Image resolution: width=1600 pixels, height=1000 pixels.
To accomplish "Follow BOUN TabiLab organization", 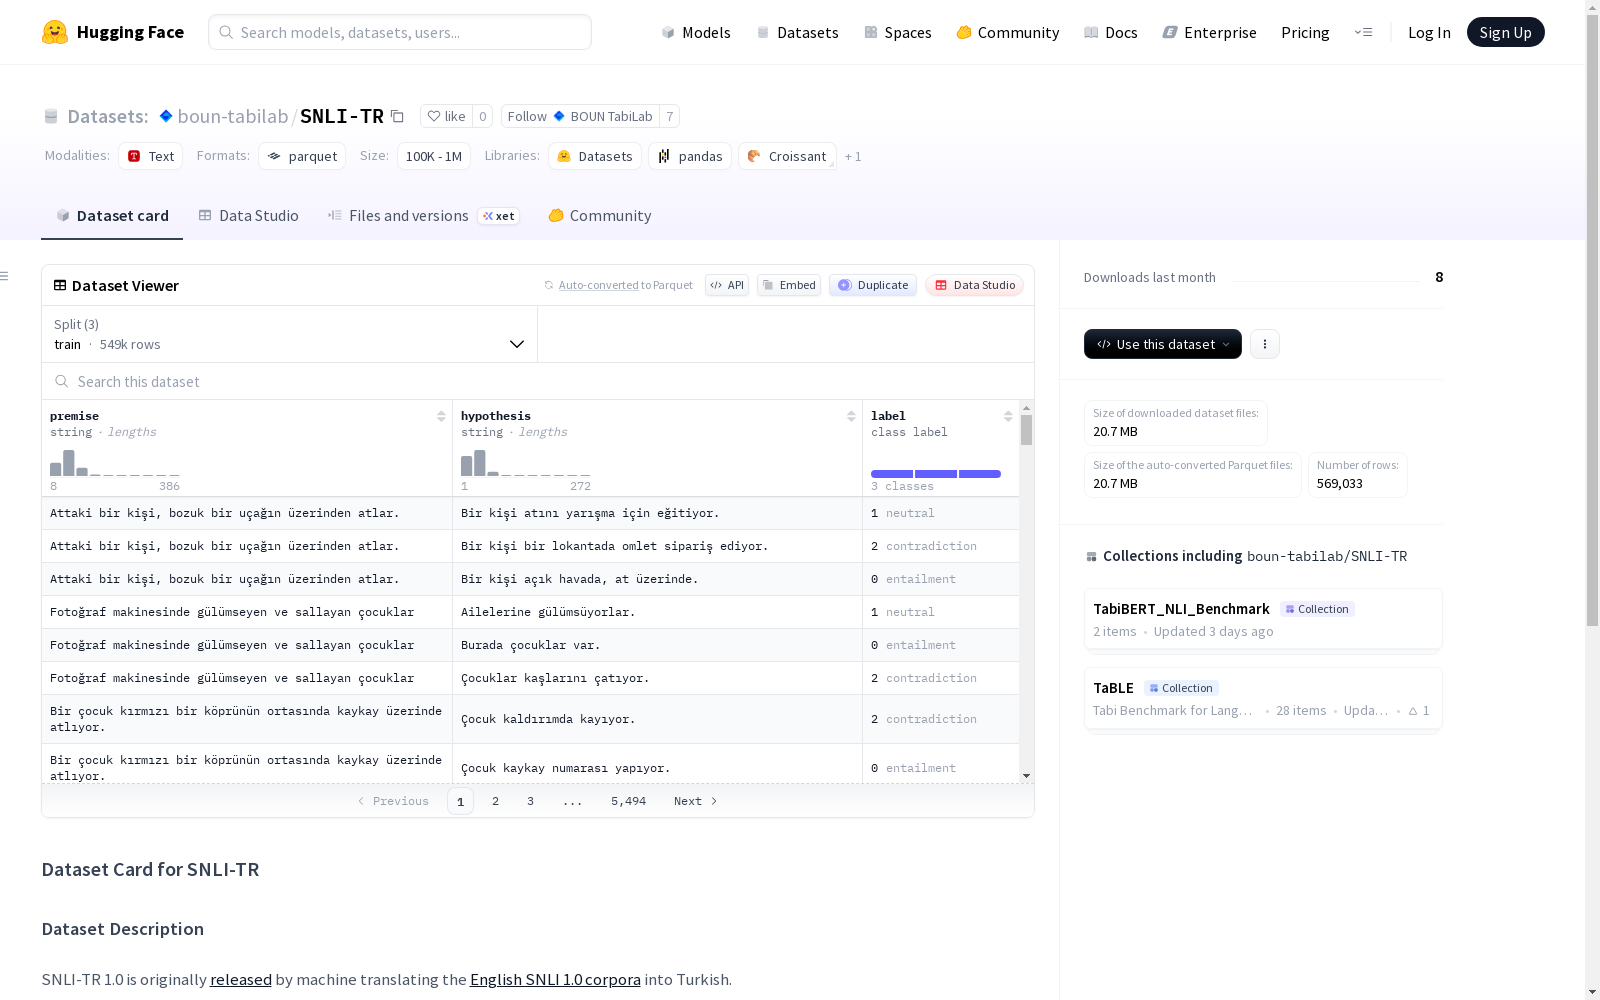I will coord(580,116).
